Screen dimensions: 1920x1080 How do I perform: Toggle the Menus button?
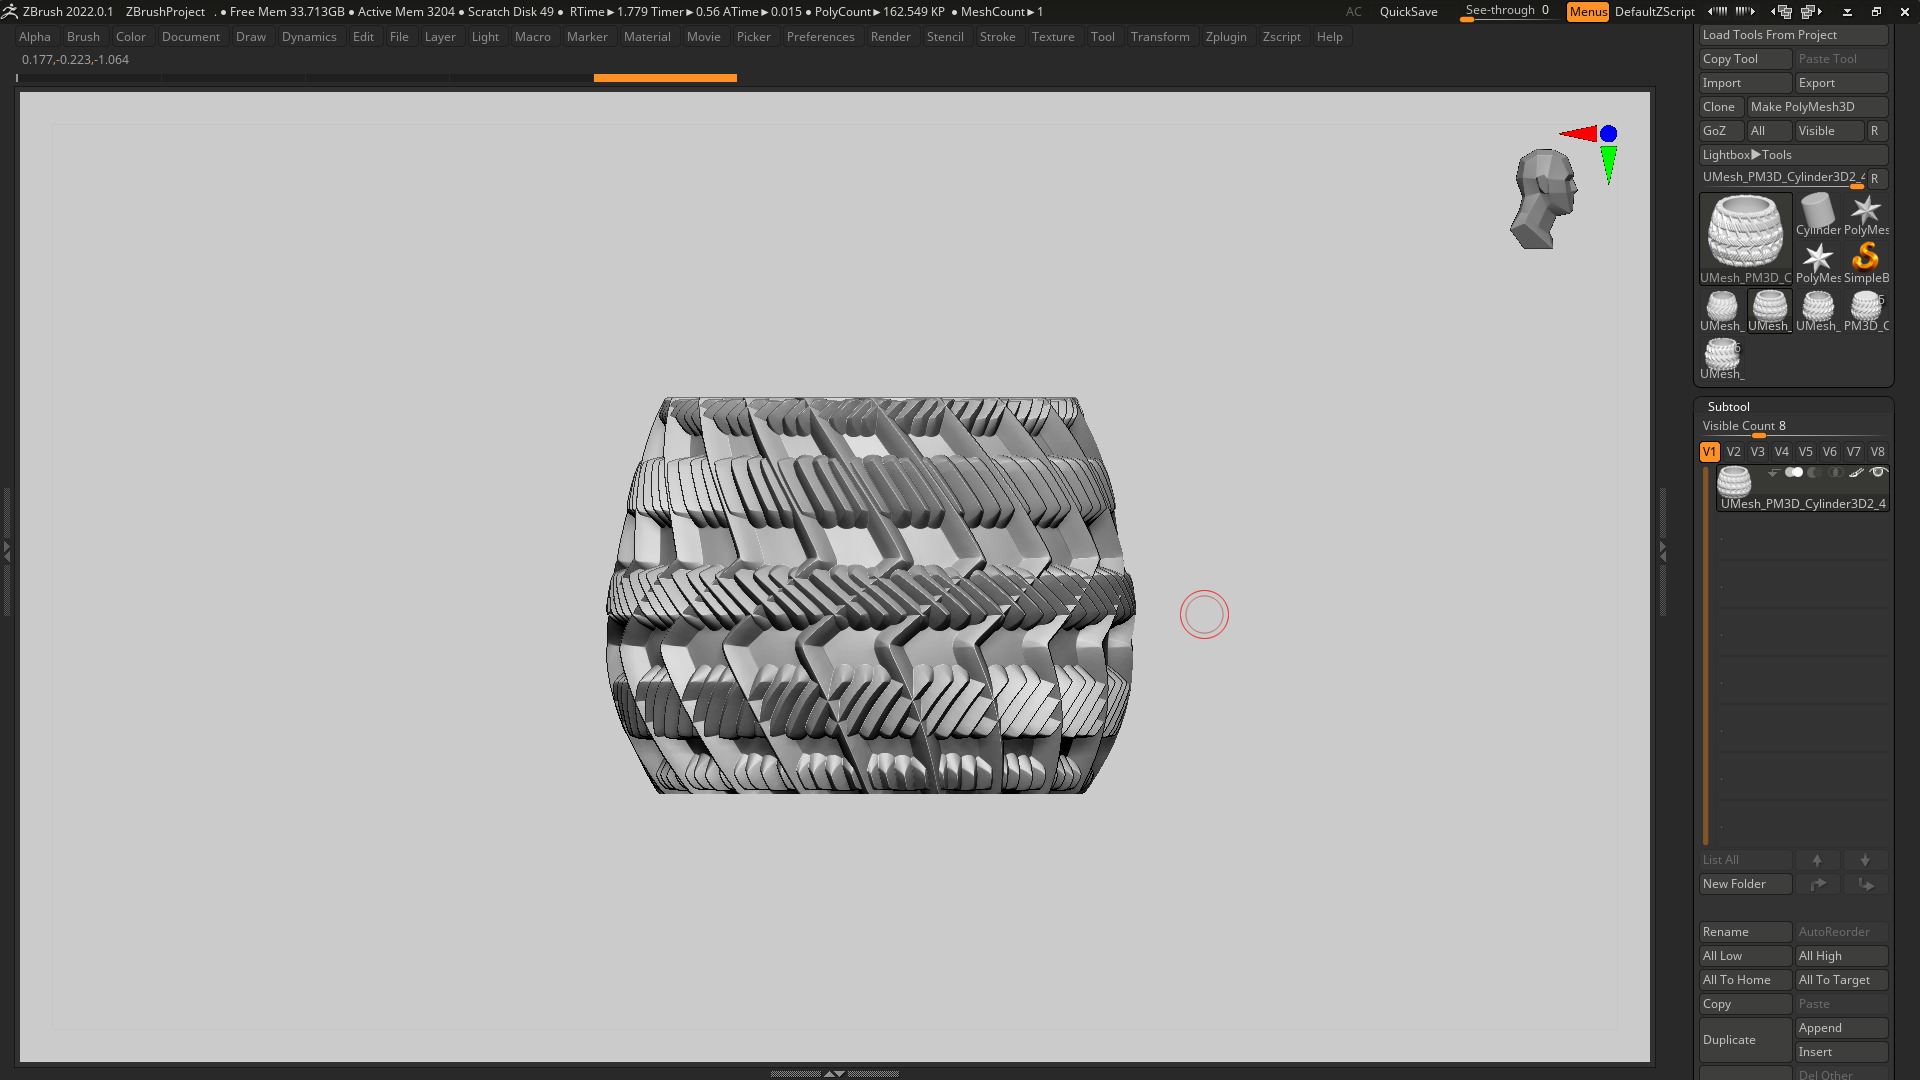[x=1588, y=12]
